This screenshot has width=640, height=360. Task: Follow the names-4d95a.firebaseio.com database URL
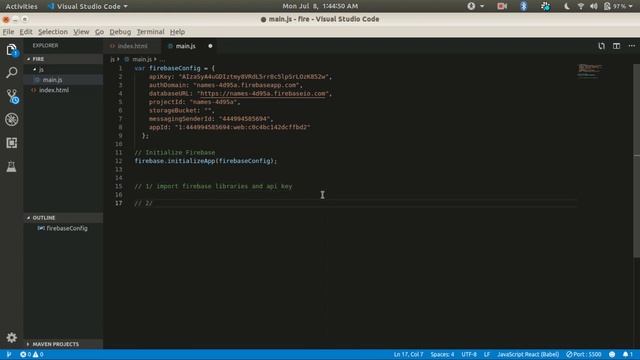click(262, 93)
